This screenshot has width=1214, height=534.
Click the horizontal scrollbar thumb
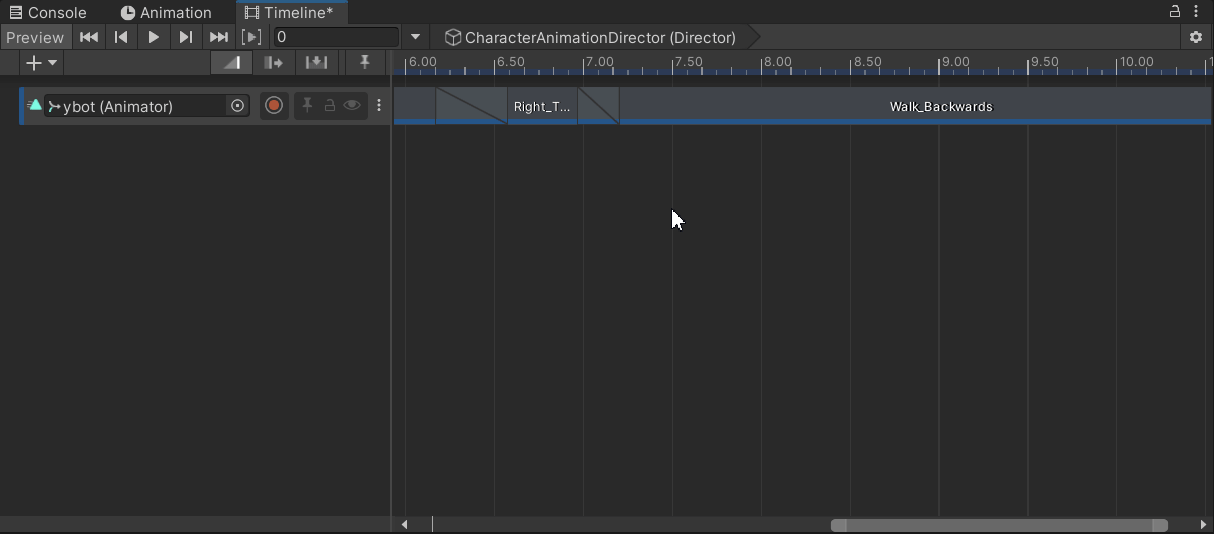point(999,525)
